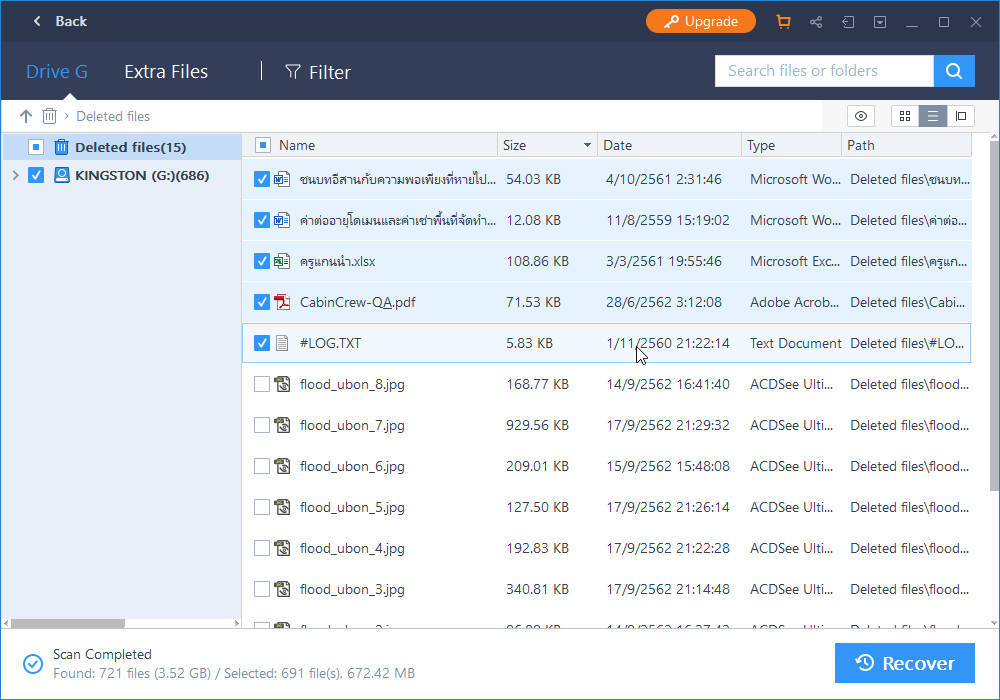Open the share icon
The height and width of the screenshot is (700, 1000).
coord(816,21)
